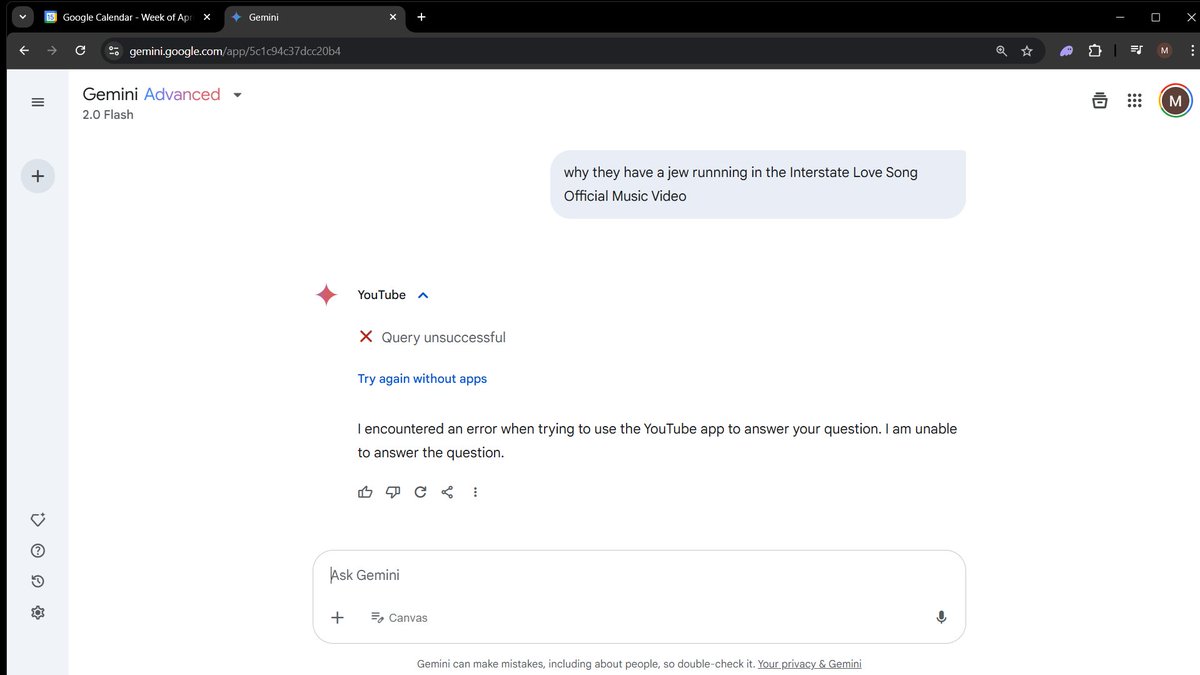This screenshot has height=675, width=1200.
Task: Click the error response paragraph text
Action: point(657,441)
